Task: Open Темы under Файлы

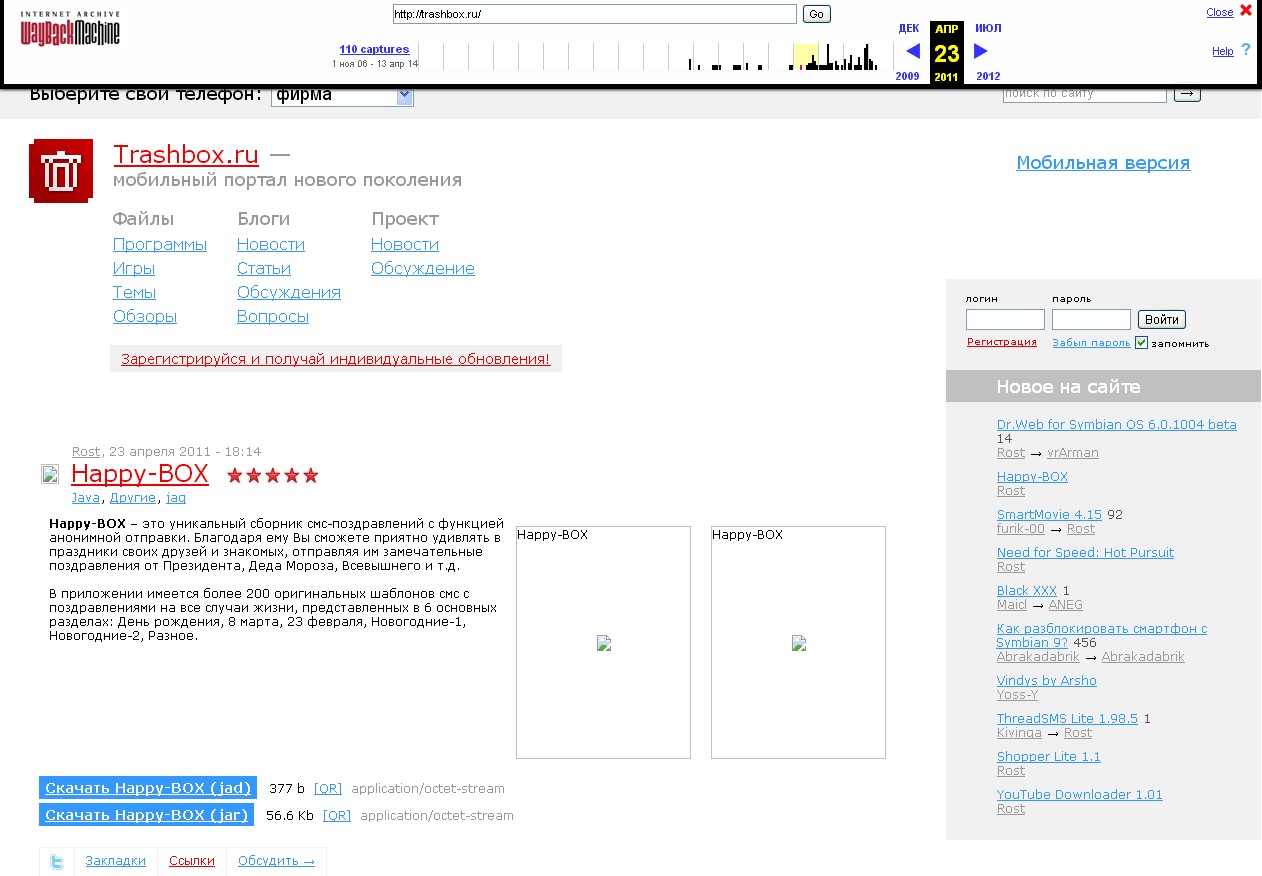Action: point(134,293)
